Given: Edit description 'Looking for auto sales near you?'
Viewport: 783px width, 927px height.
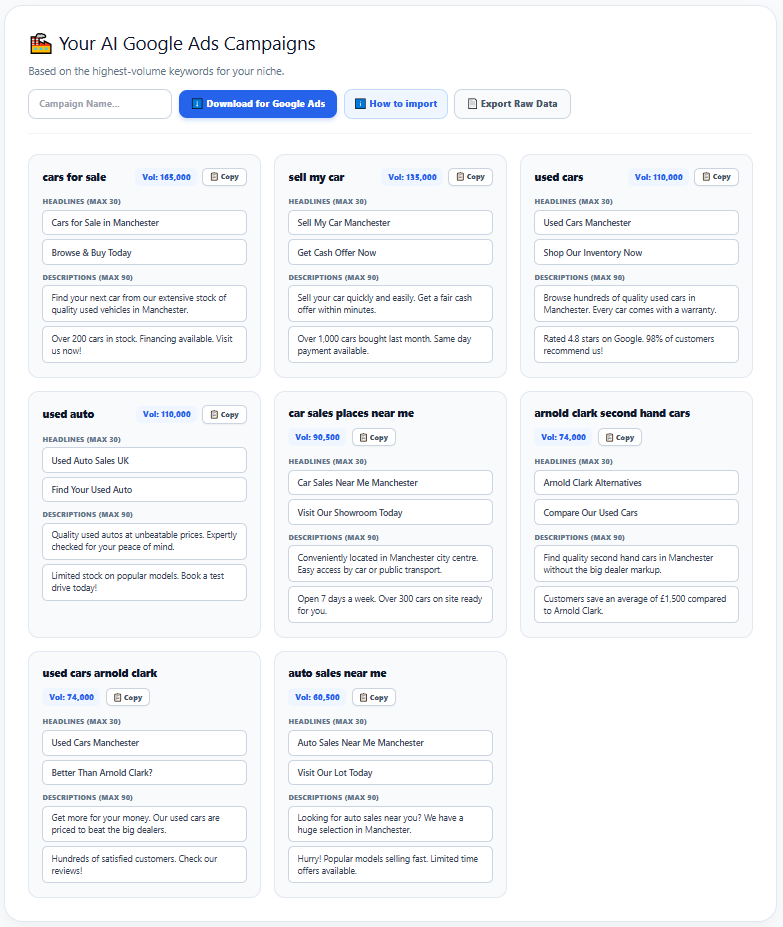Looking at the screenshot, I should pos(390,824).
